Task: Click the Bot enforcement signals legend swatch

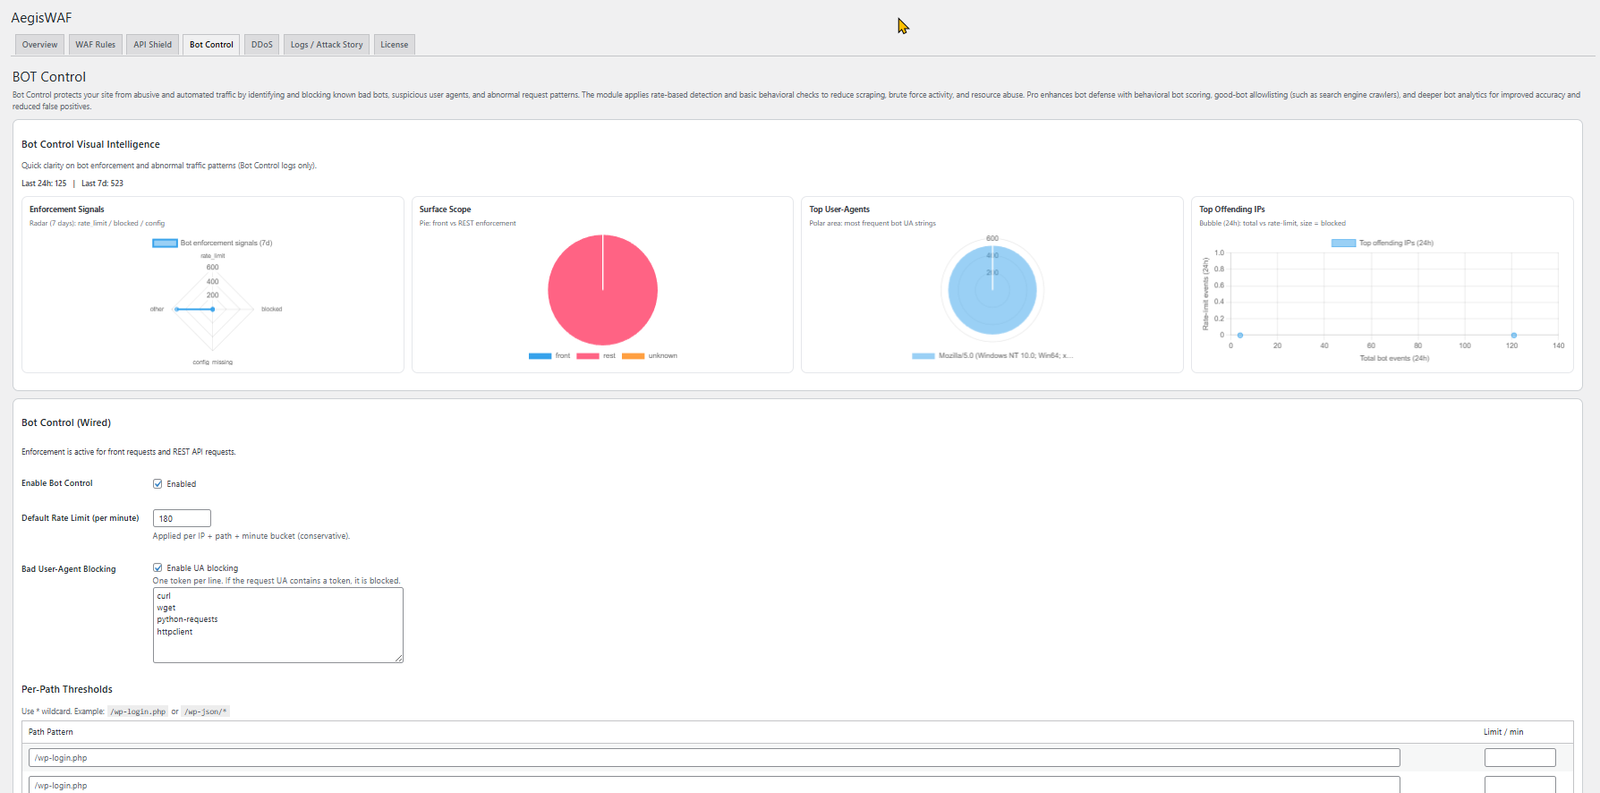Action: (164, 243)
